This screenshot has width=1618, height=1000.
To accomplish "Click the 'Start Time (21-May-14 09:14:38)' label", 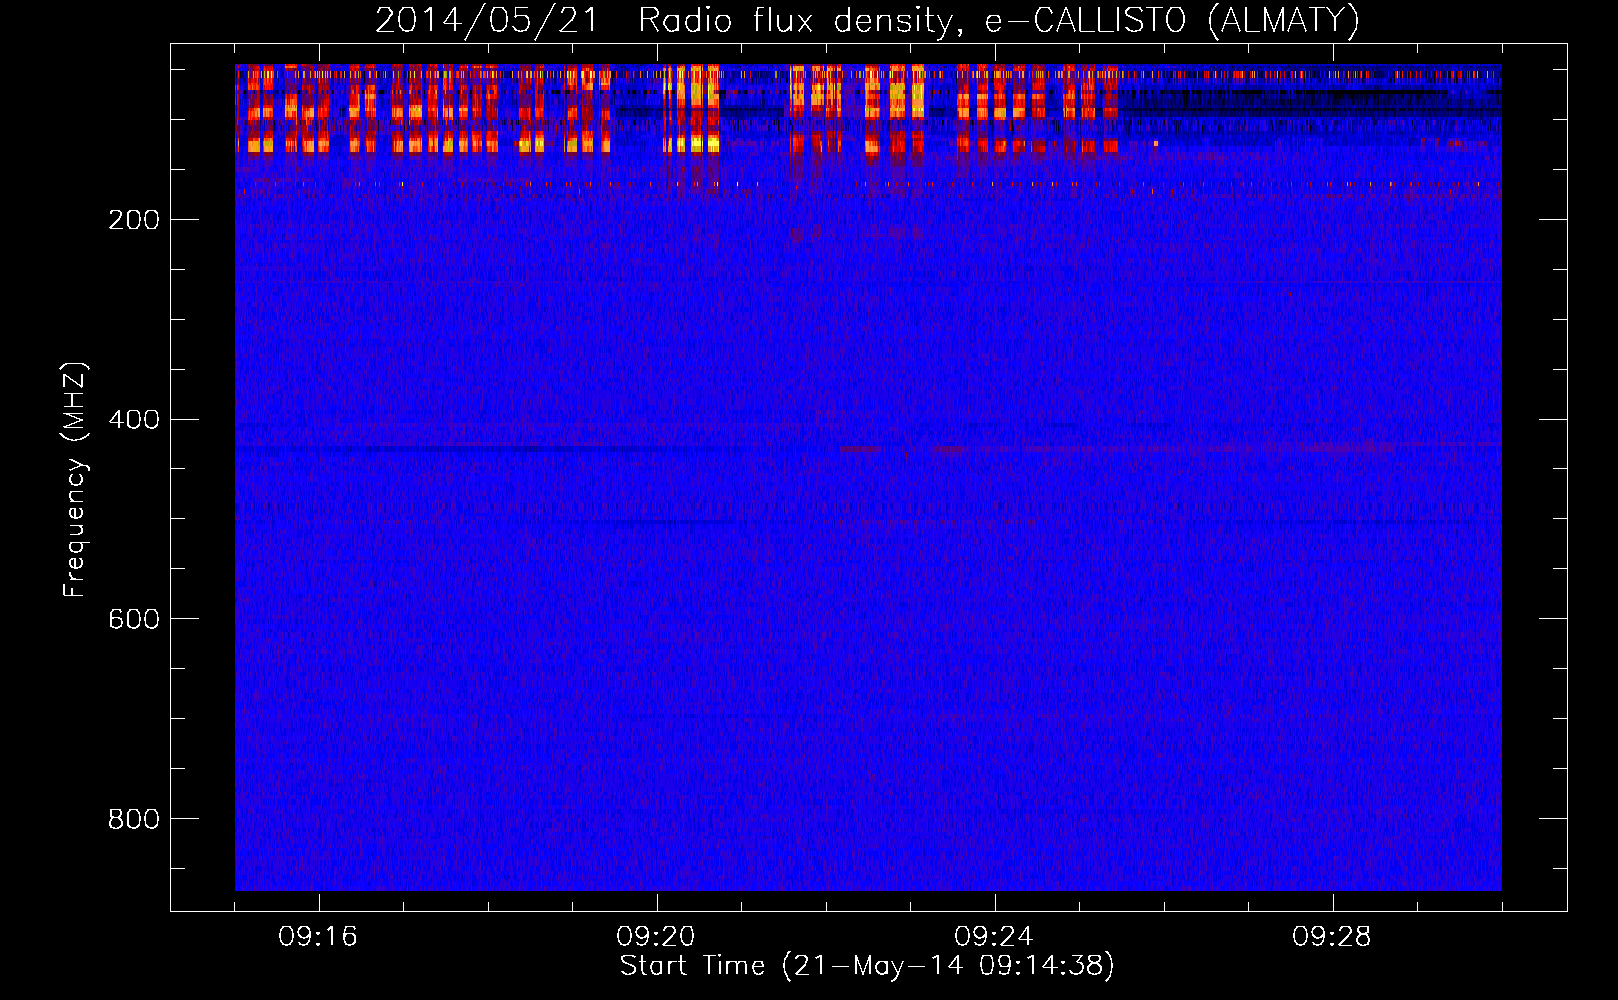I will tap(867, 965).
